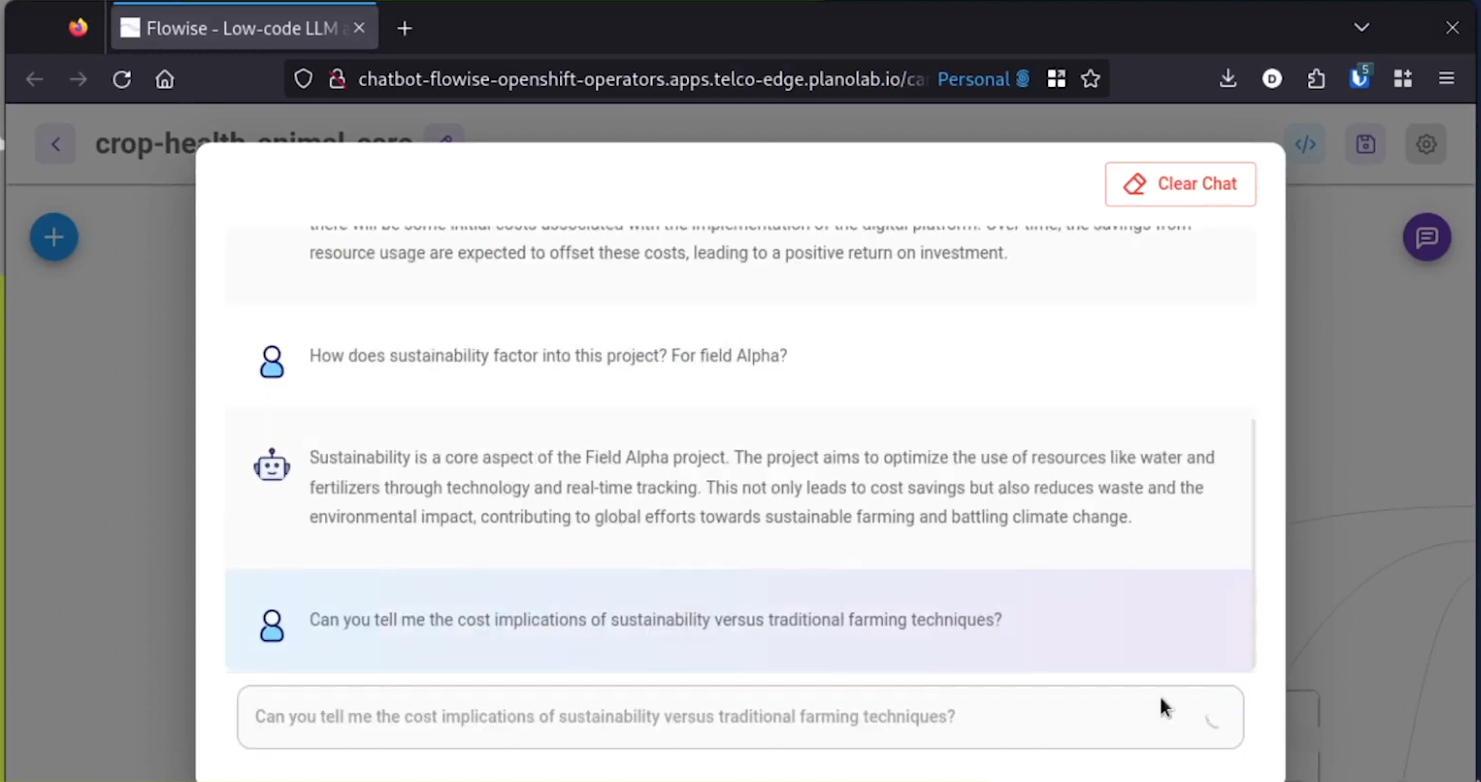Viewport: 1481px width, 782px height.
Task: Open a new browser tab
Action: coord(404,28)
